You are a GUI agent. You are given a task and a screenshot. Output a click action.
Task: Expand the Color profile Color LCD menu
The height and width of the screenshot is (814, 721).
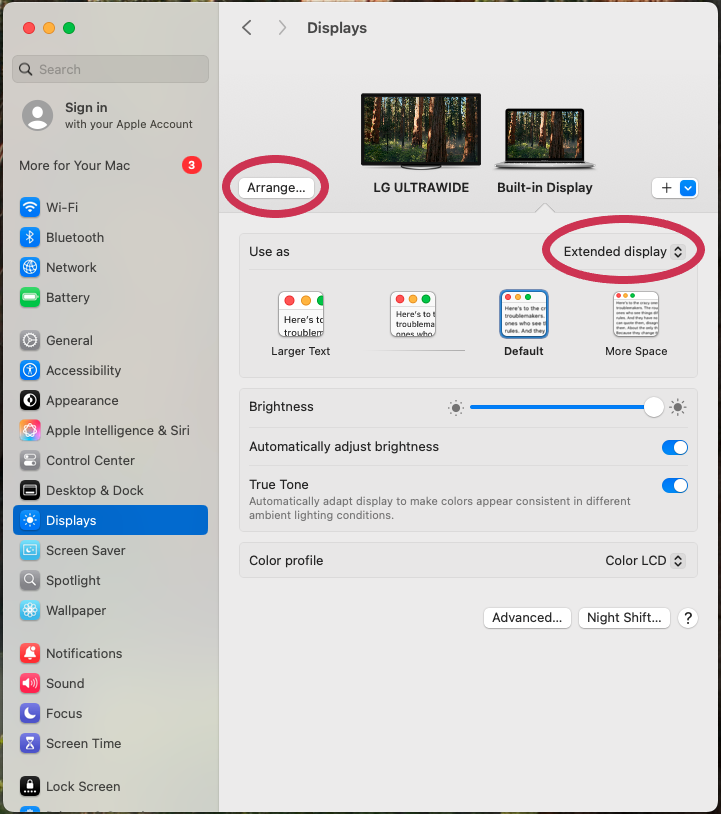tap(645, 561)
